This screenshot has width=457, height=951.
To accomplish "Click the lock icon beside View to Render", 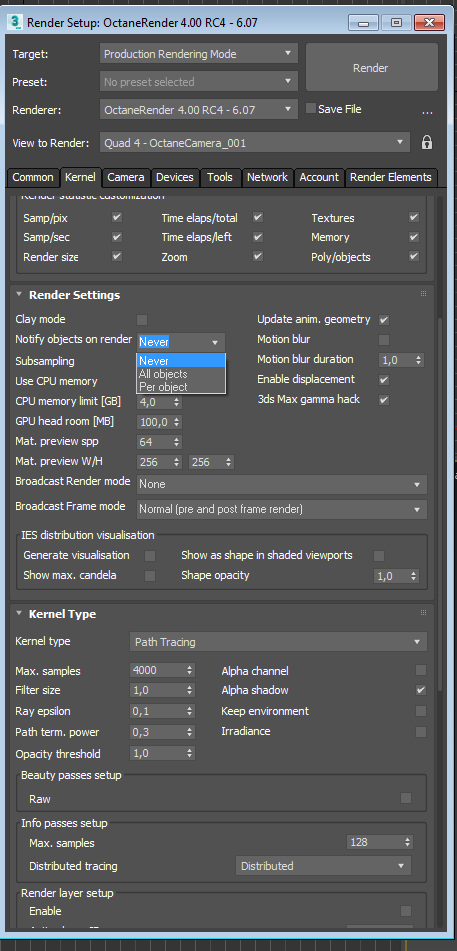I will [427, 143].
